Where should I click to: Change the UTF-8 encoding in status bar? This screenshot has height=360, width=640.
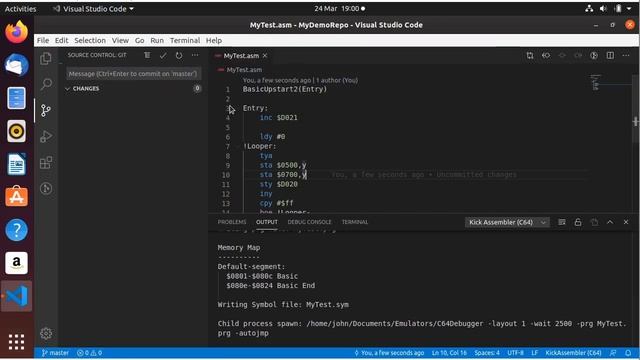click(516, 353)
